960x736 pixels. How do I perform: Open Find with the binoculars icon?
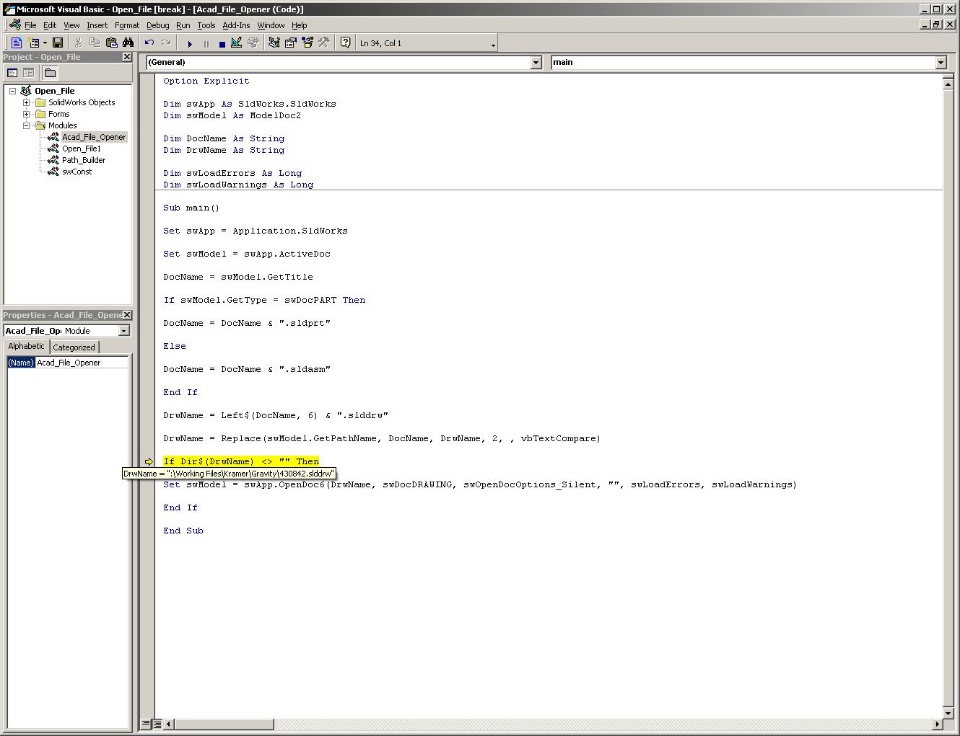coord(127,43)
